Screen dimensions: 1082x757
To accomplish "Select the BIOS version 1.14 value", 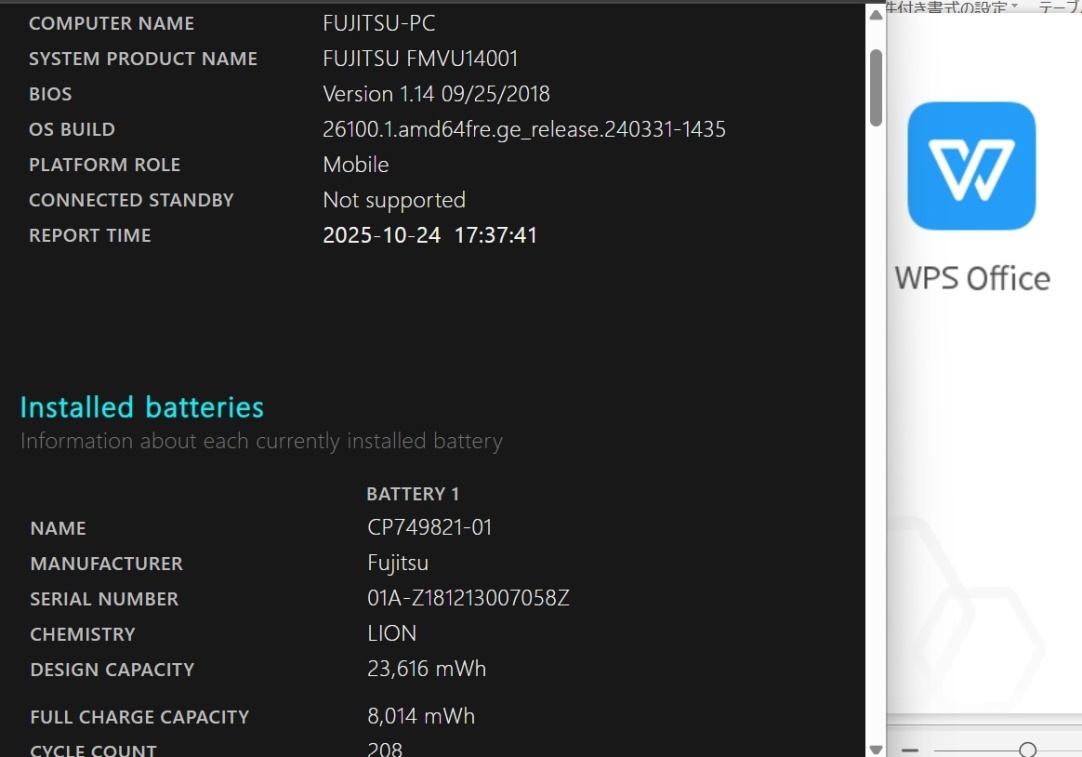I will pyautogui.click(x=436, y=94).
